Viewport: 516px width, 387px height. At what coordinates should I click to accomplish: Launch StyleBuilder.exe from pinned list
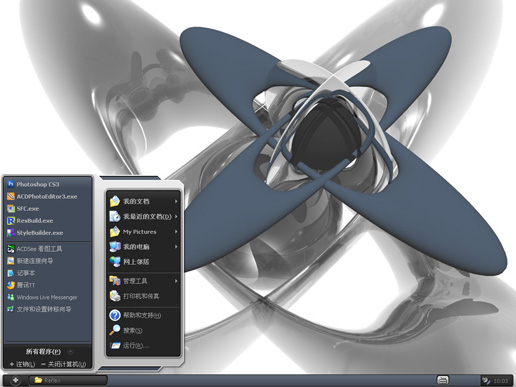click(x=40, y=233)
